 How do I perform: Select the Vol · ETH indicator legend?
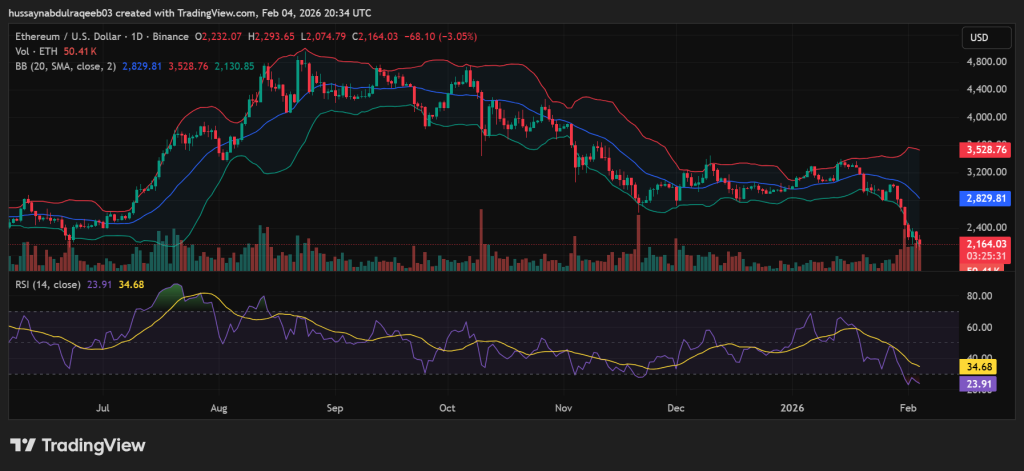tap(31, 51)
